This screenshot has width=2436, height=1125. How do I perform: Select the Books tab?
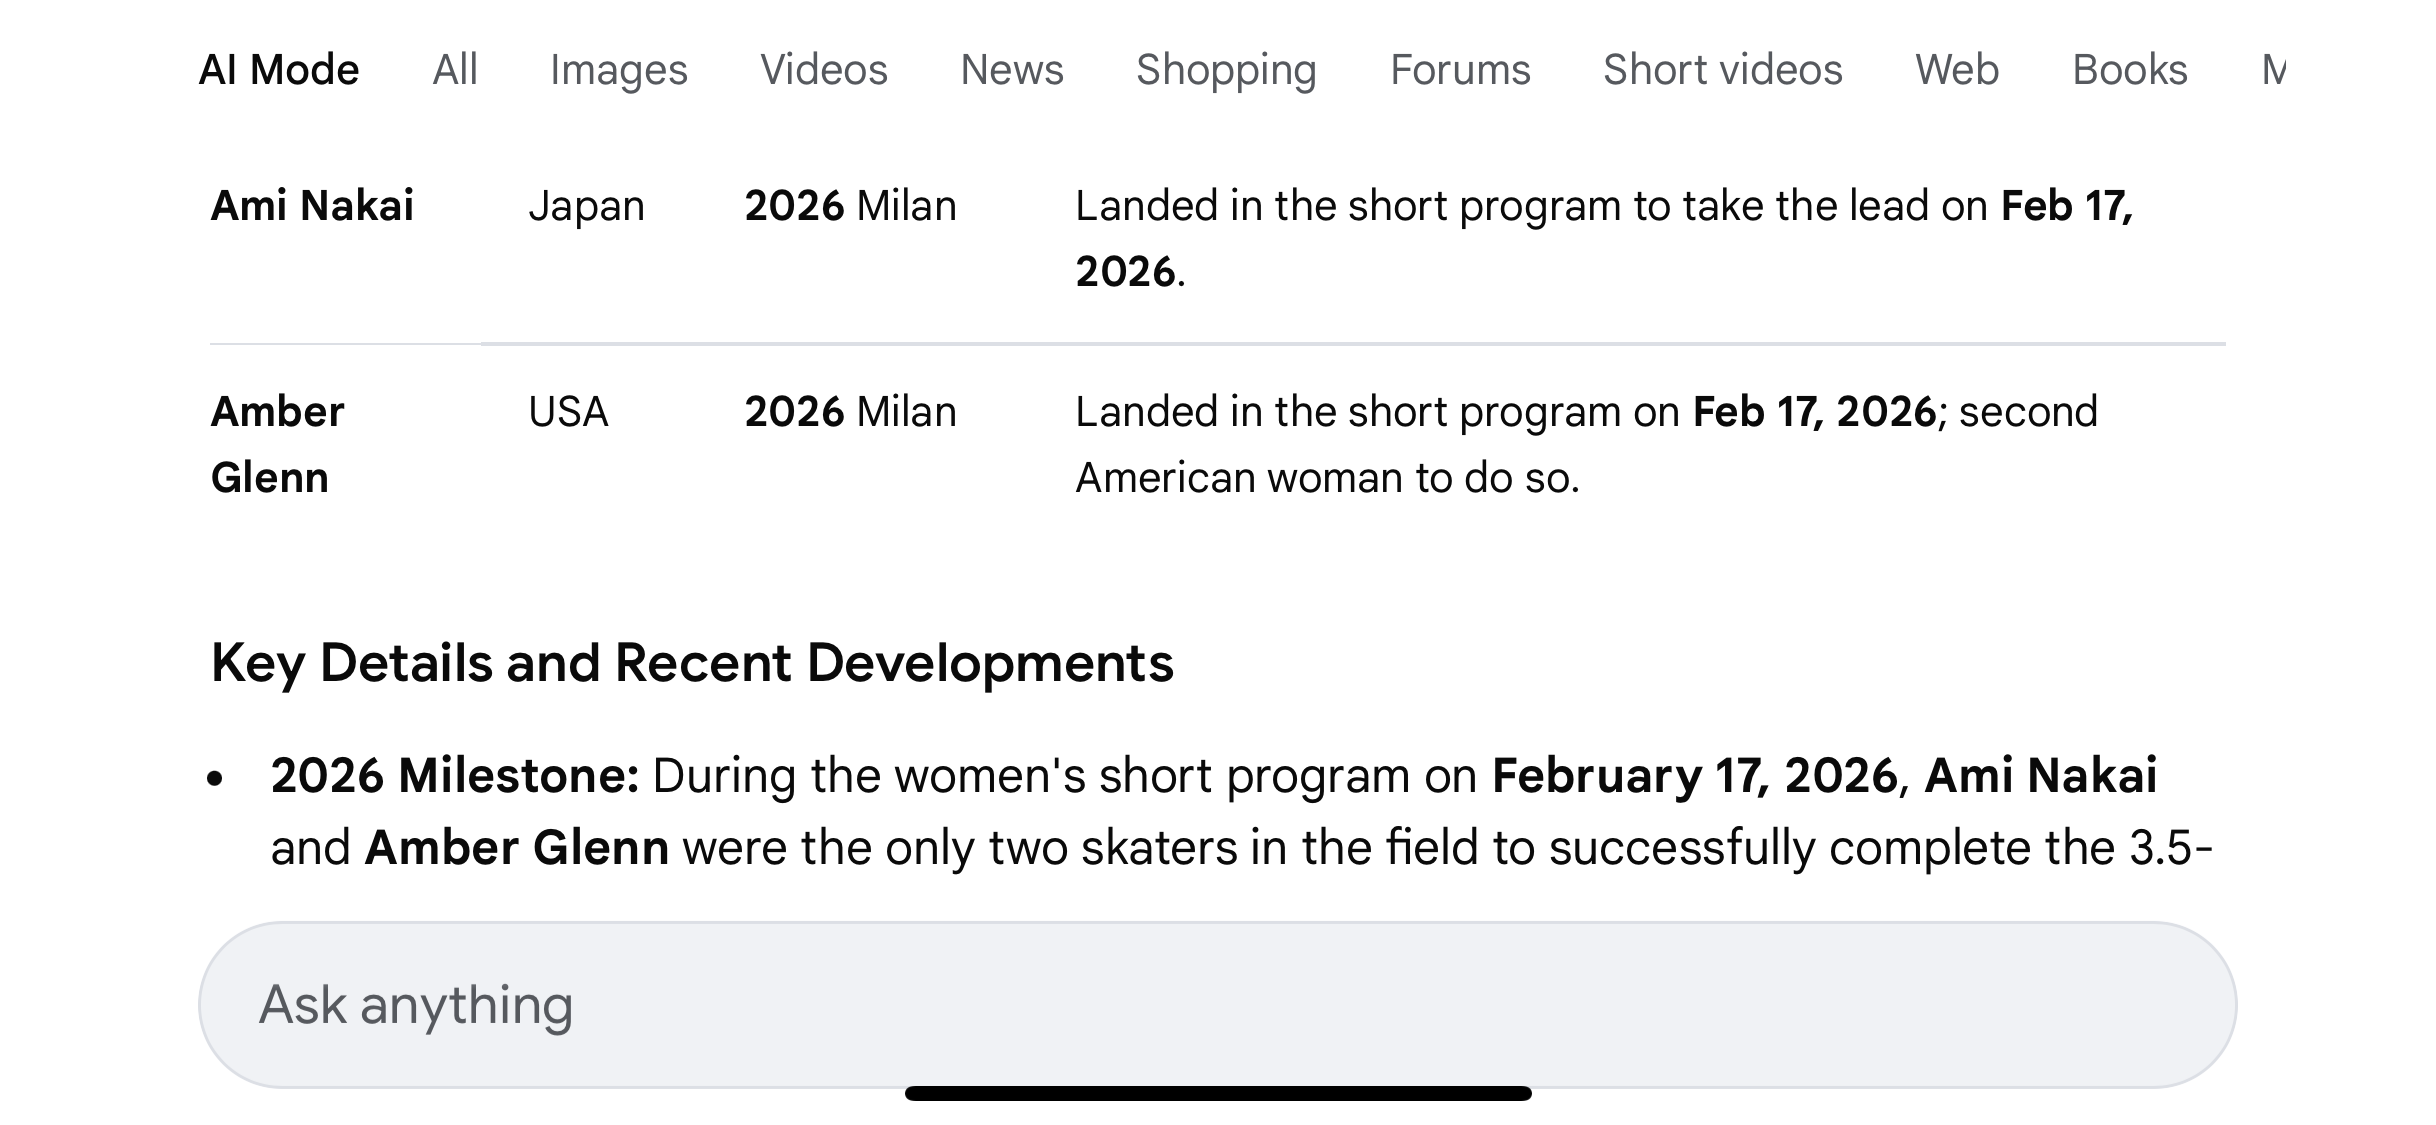coord(2130,70)
